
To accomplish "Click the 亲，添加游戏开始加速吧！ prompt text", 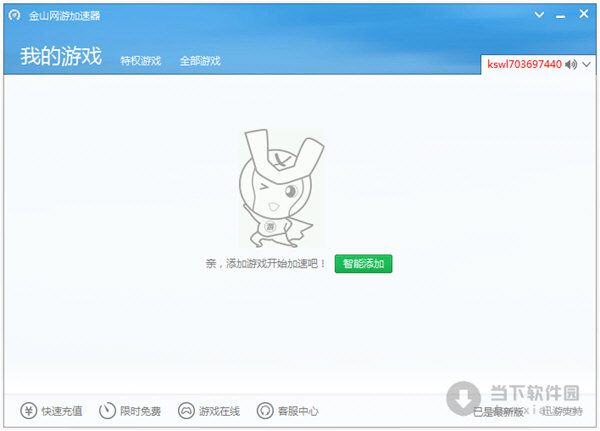I will [266, 263].
